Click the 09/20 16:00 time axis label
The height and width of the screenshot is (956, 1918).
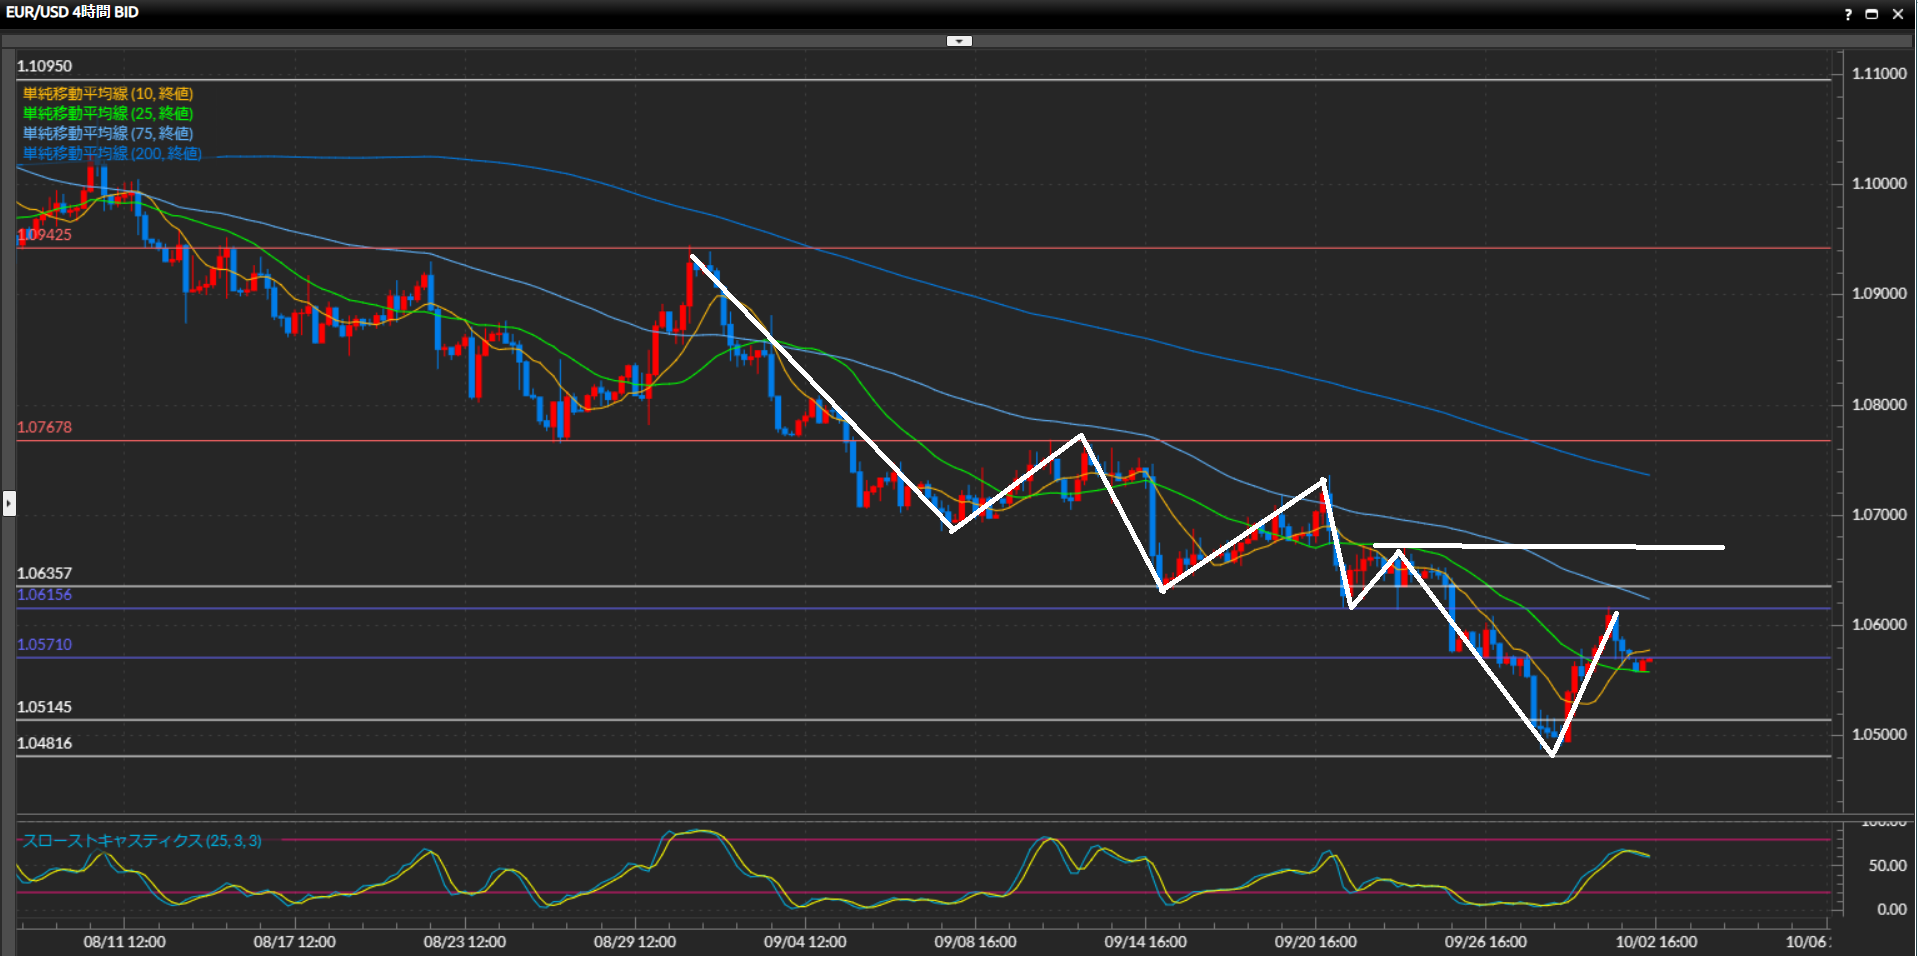pos(1315,942)
